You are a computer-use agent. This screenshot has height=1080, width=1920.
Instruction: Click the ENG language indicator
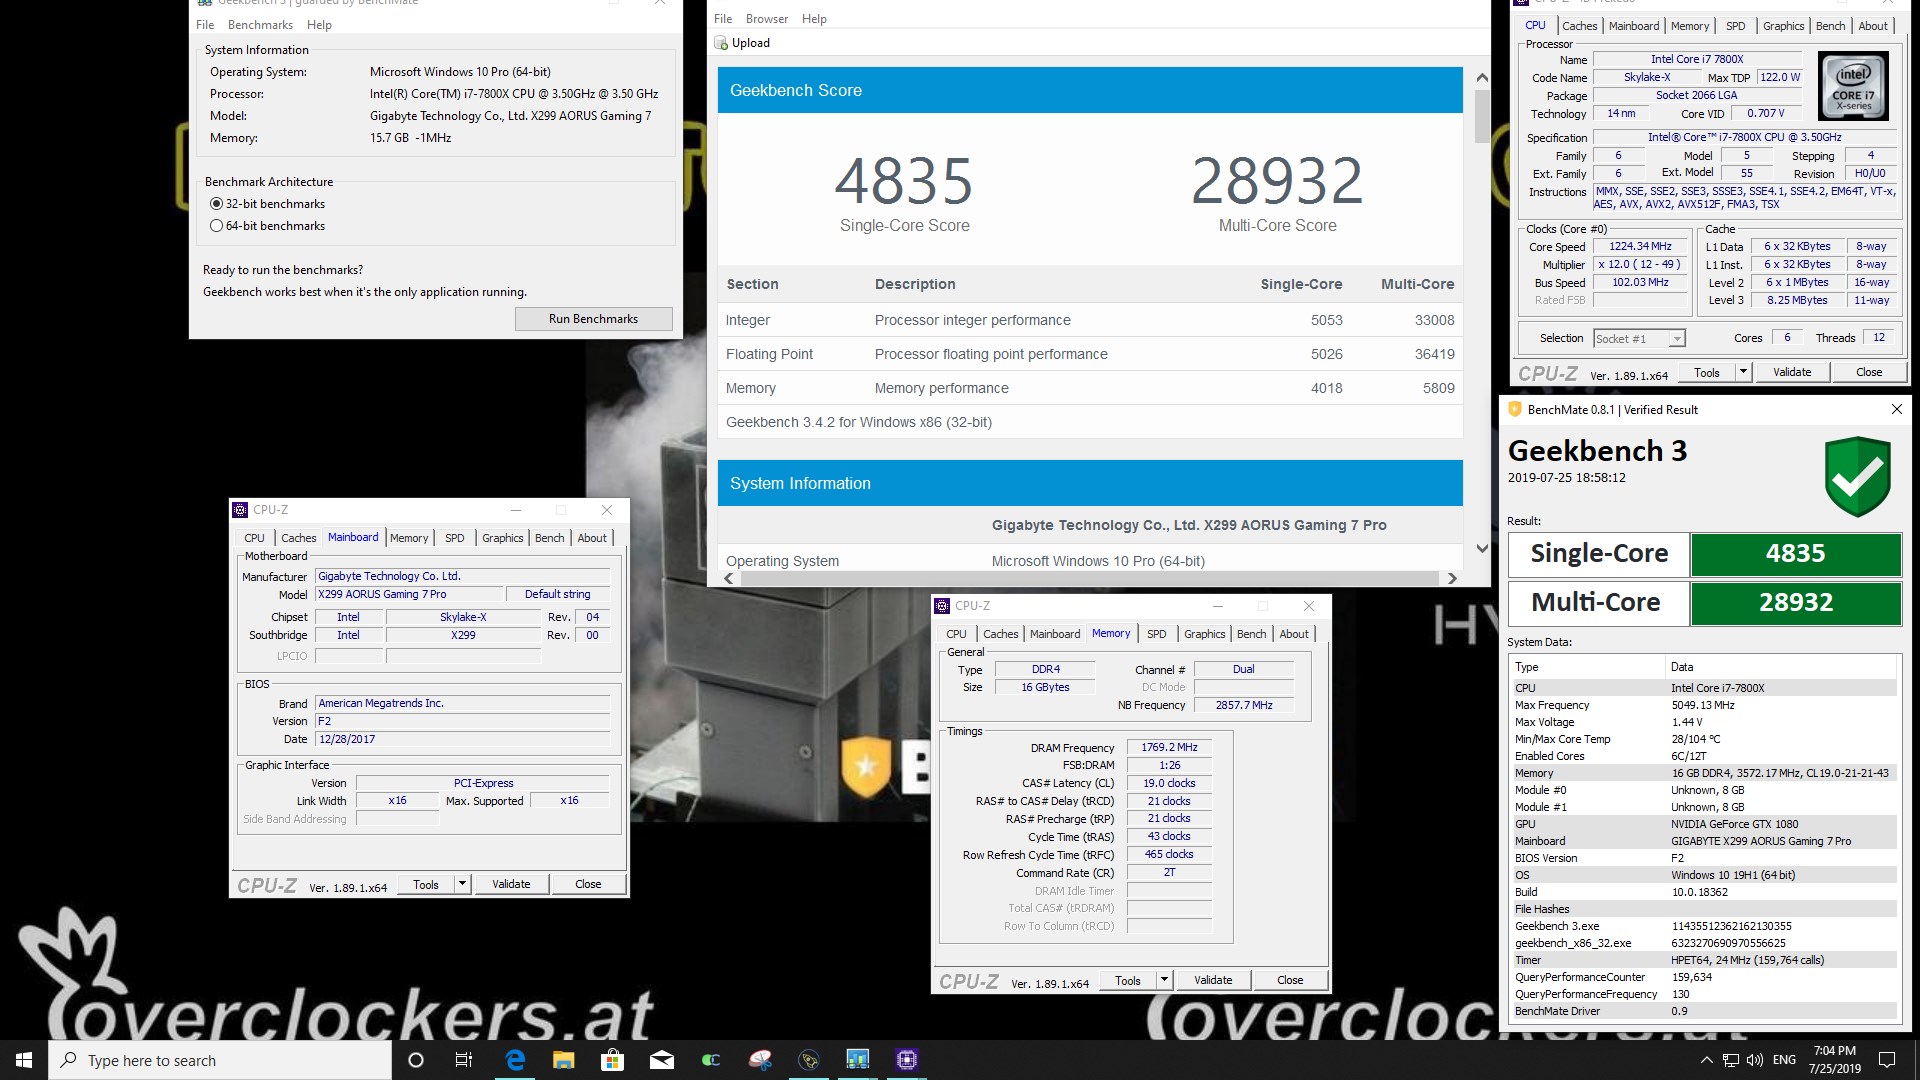coord(1784,1060)
